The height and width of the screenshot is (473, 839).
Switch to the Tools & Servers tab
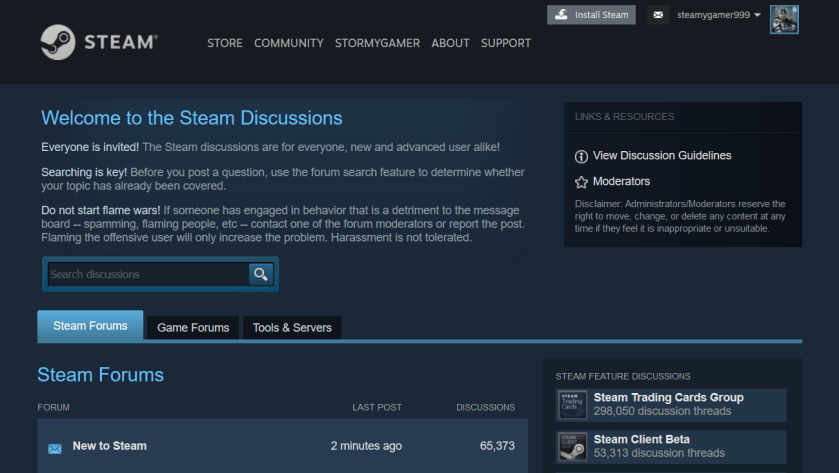pyautogui.click(x=292, y=327)
